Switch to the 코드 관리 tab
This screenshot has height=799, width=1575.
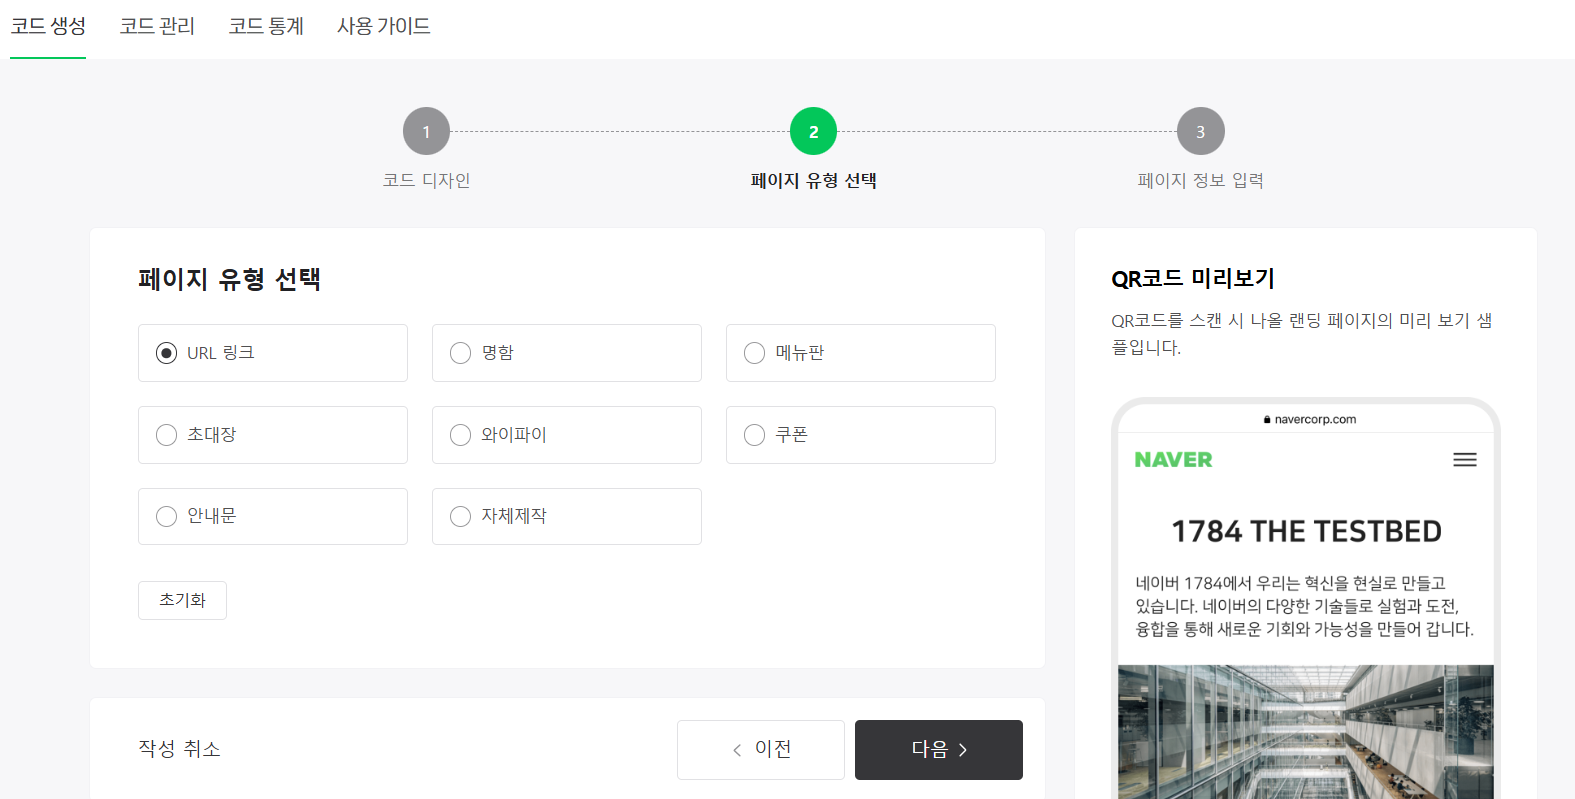156,26
